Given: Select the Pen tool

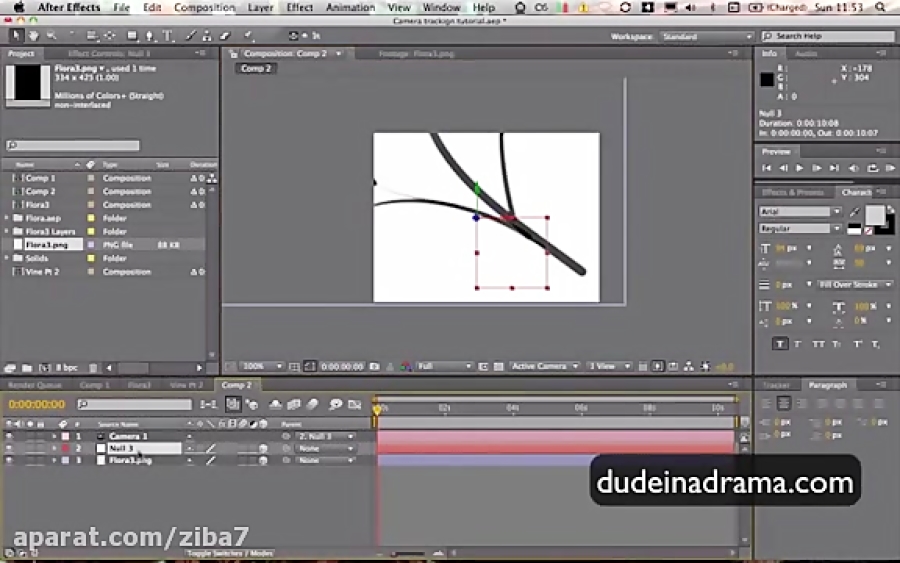Looking at the screenshot, I should 150,36.
